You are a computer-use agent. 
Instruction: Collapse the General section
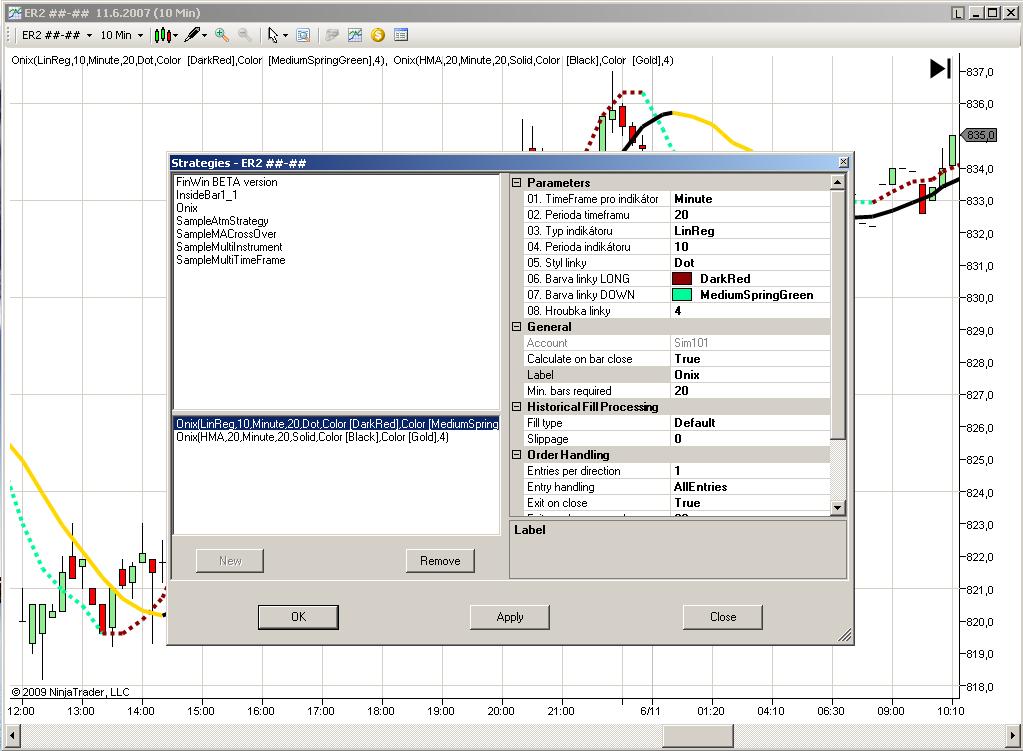[x=517, y=327]
